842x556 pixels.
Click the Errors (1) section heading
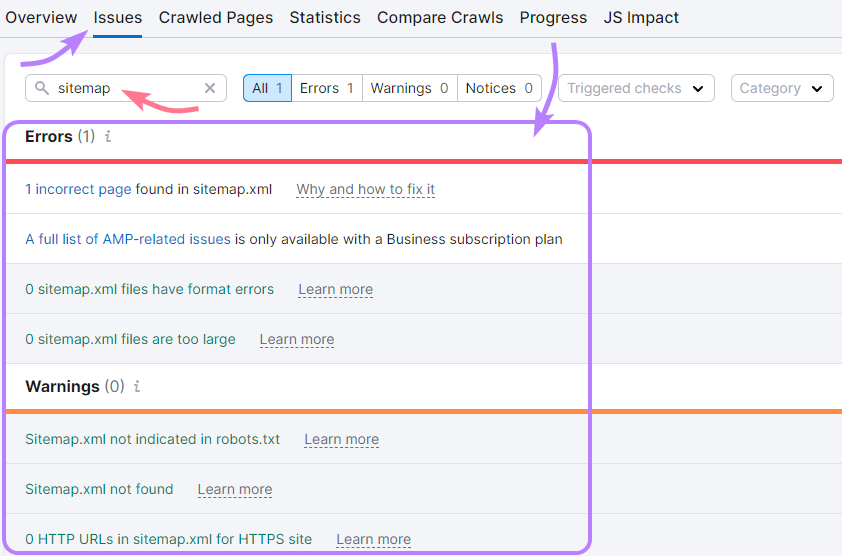(x=60, y=136)
